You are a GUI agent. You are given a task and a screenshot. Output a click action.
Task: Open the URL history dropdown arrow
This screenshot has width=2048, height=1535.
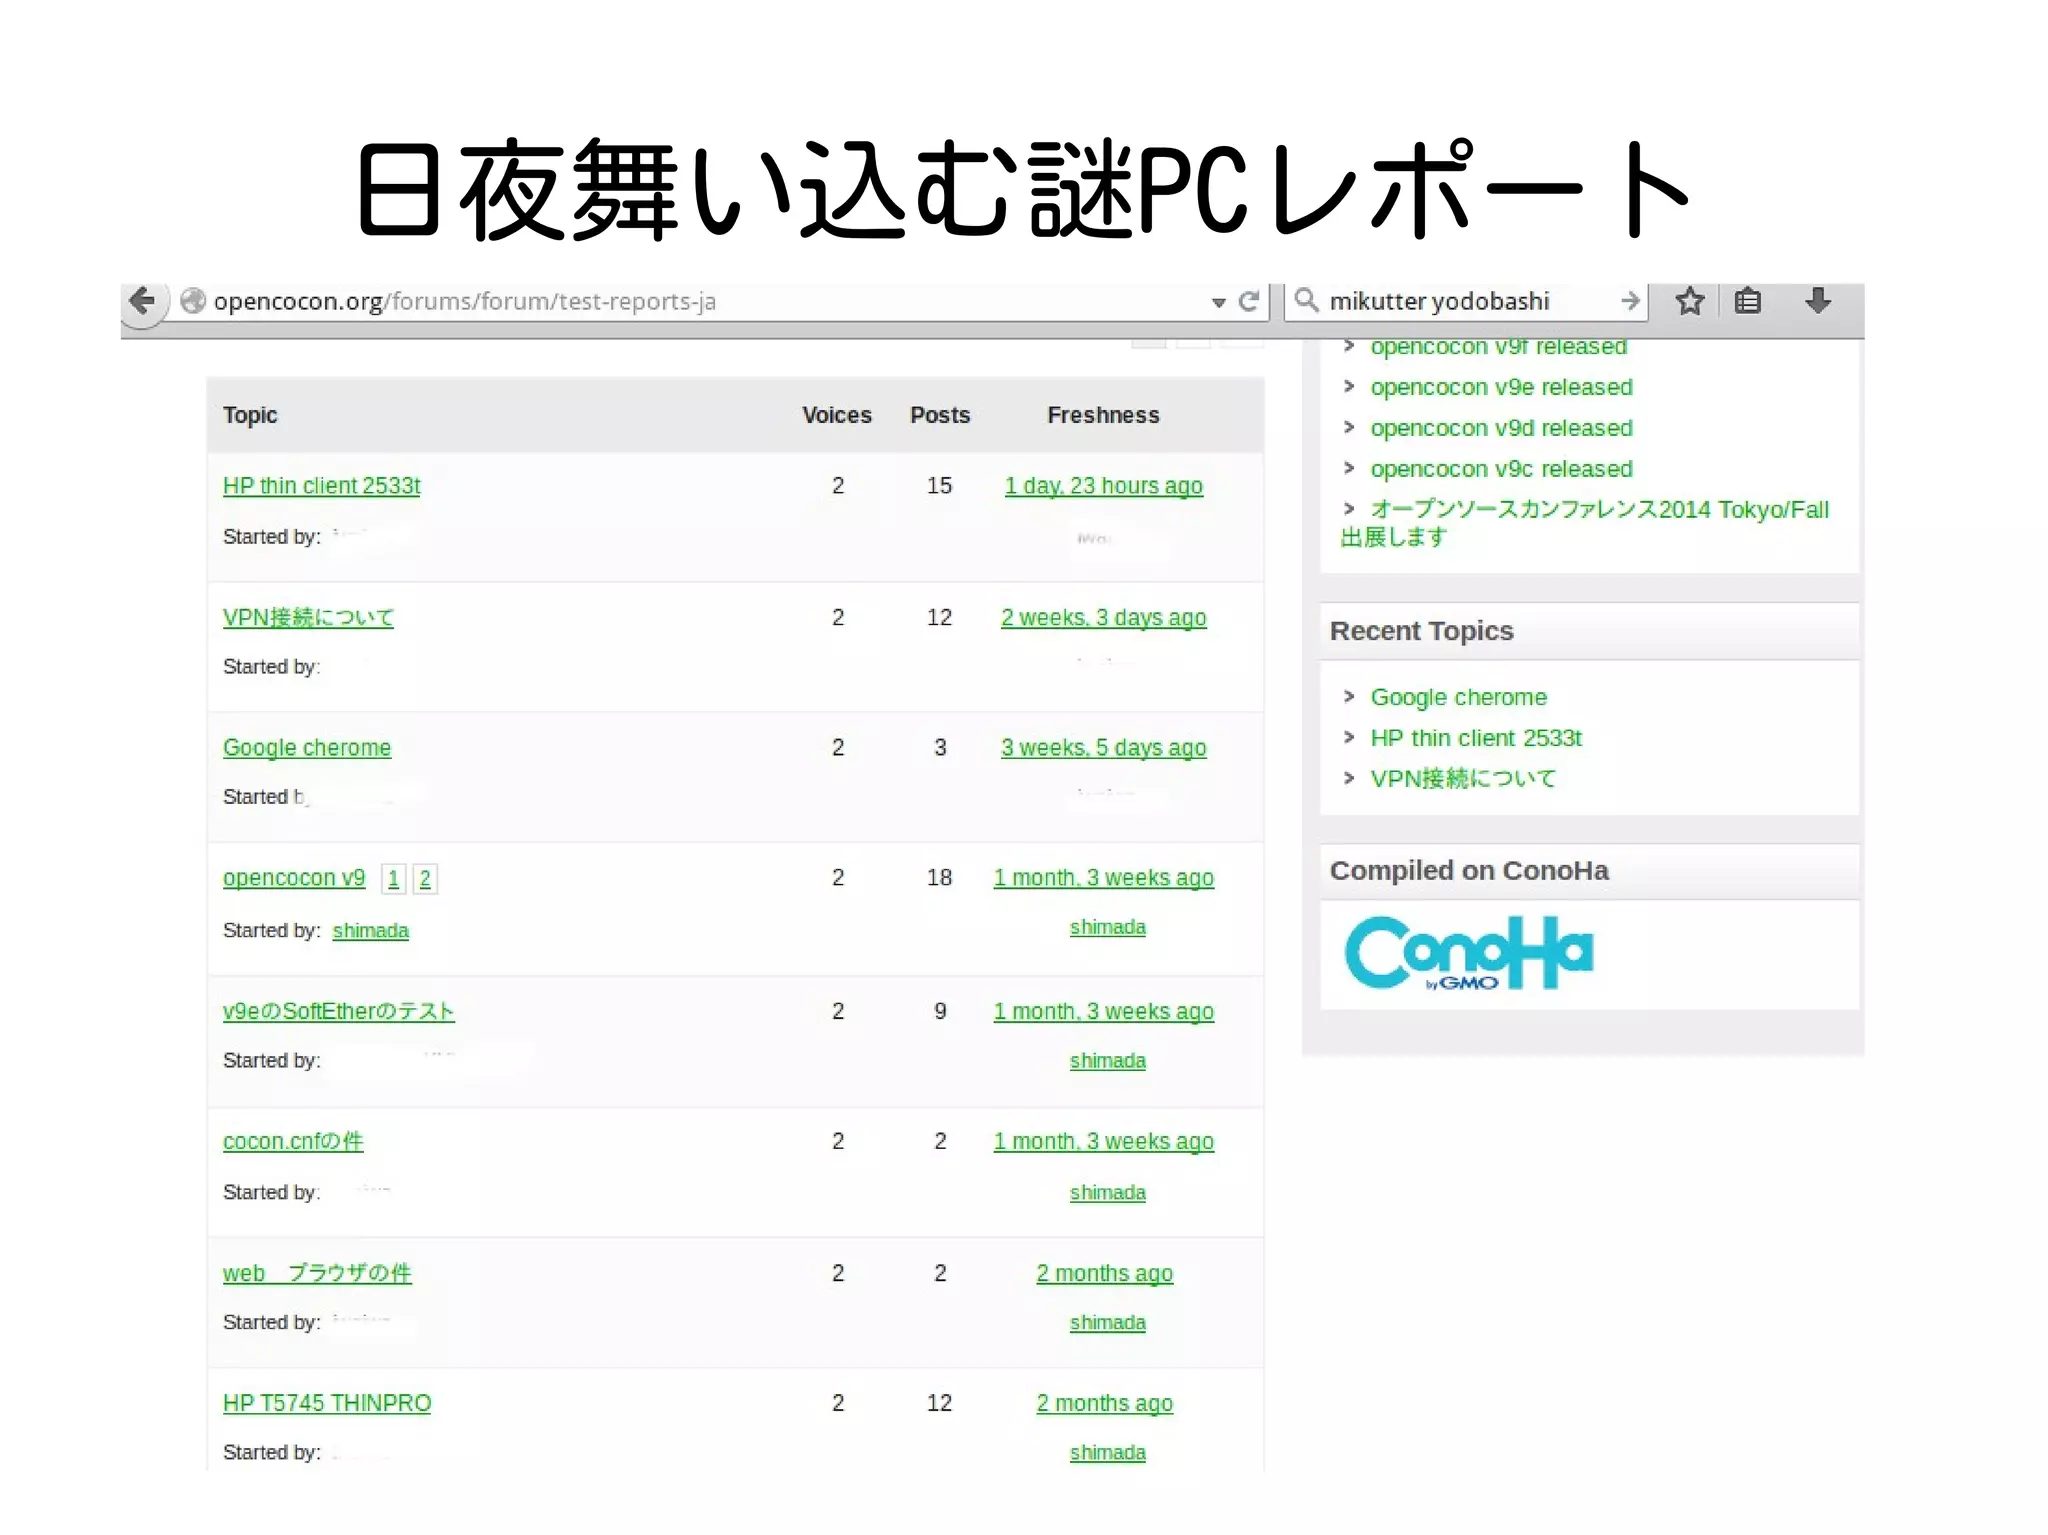coord(1218,302)
